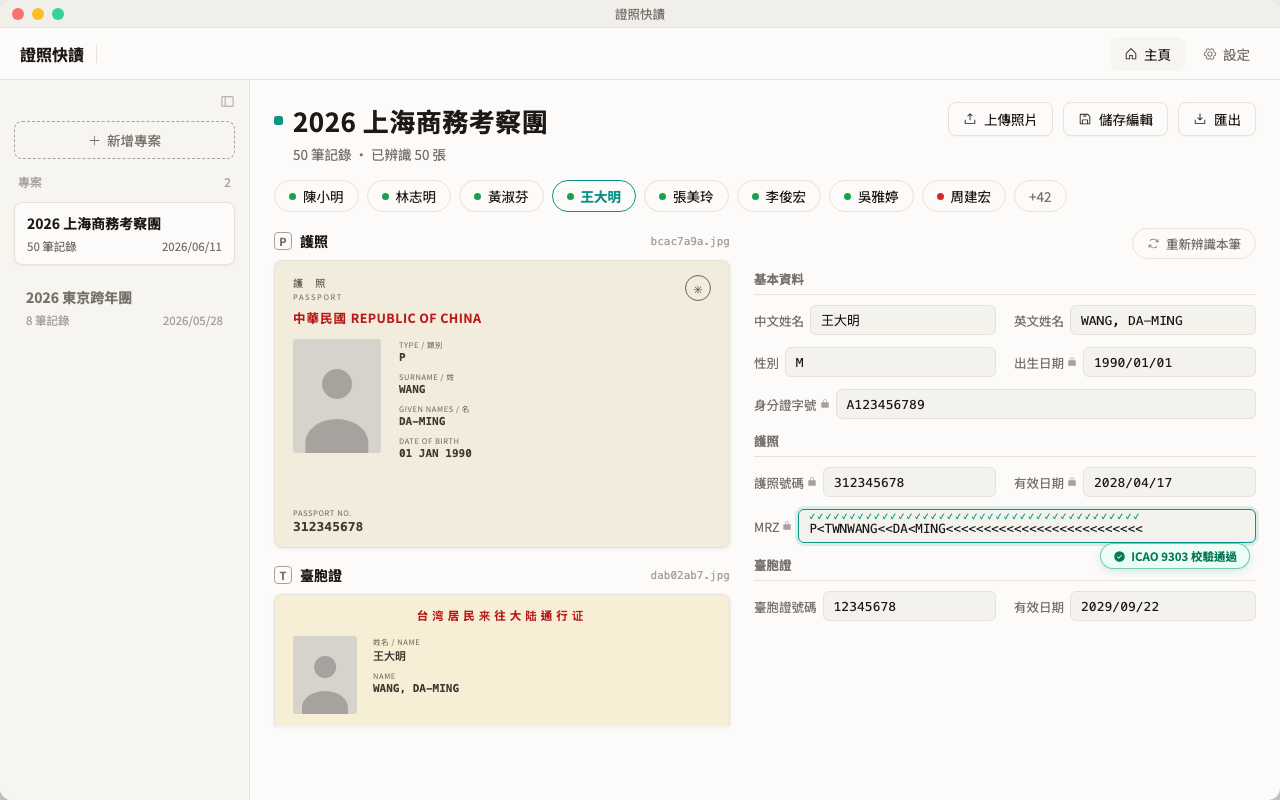Select red-flagged record chip 周建宏
The width and height of the screenshot is (1280, 800).
click(964, 196)
